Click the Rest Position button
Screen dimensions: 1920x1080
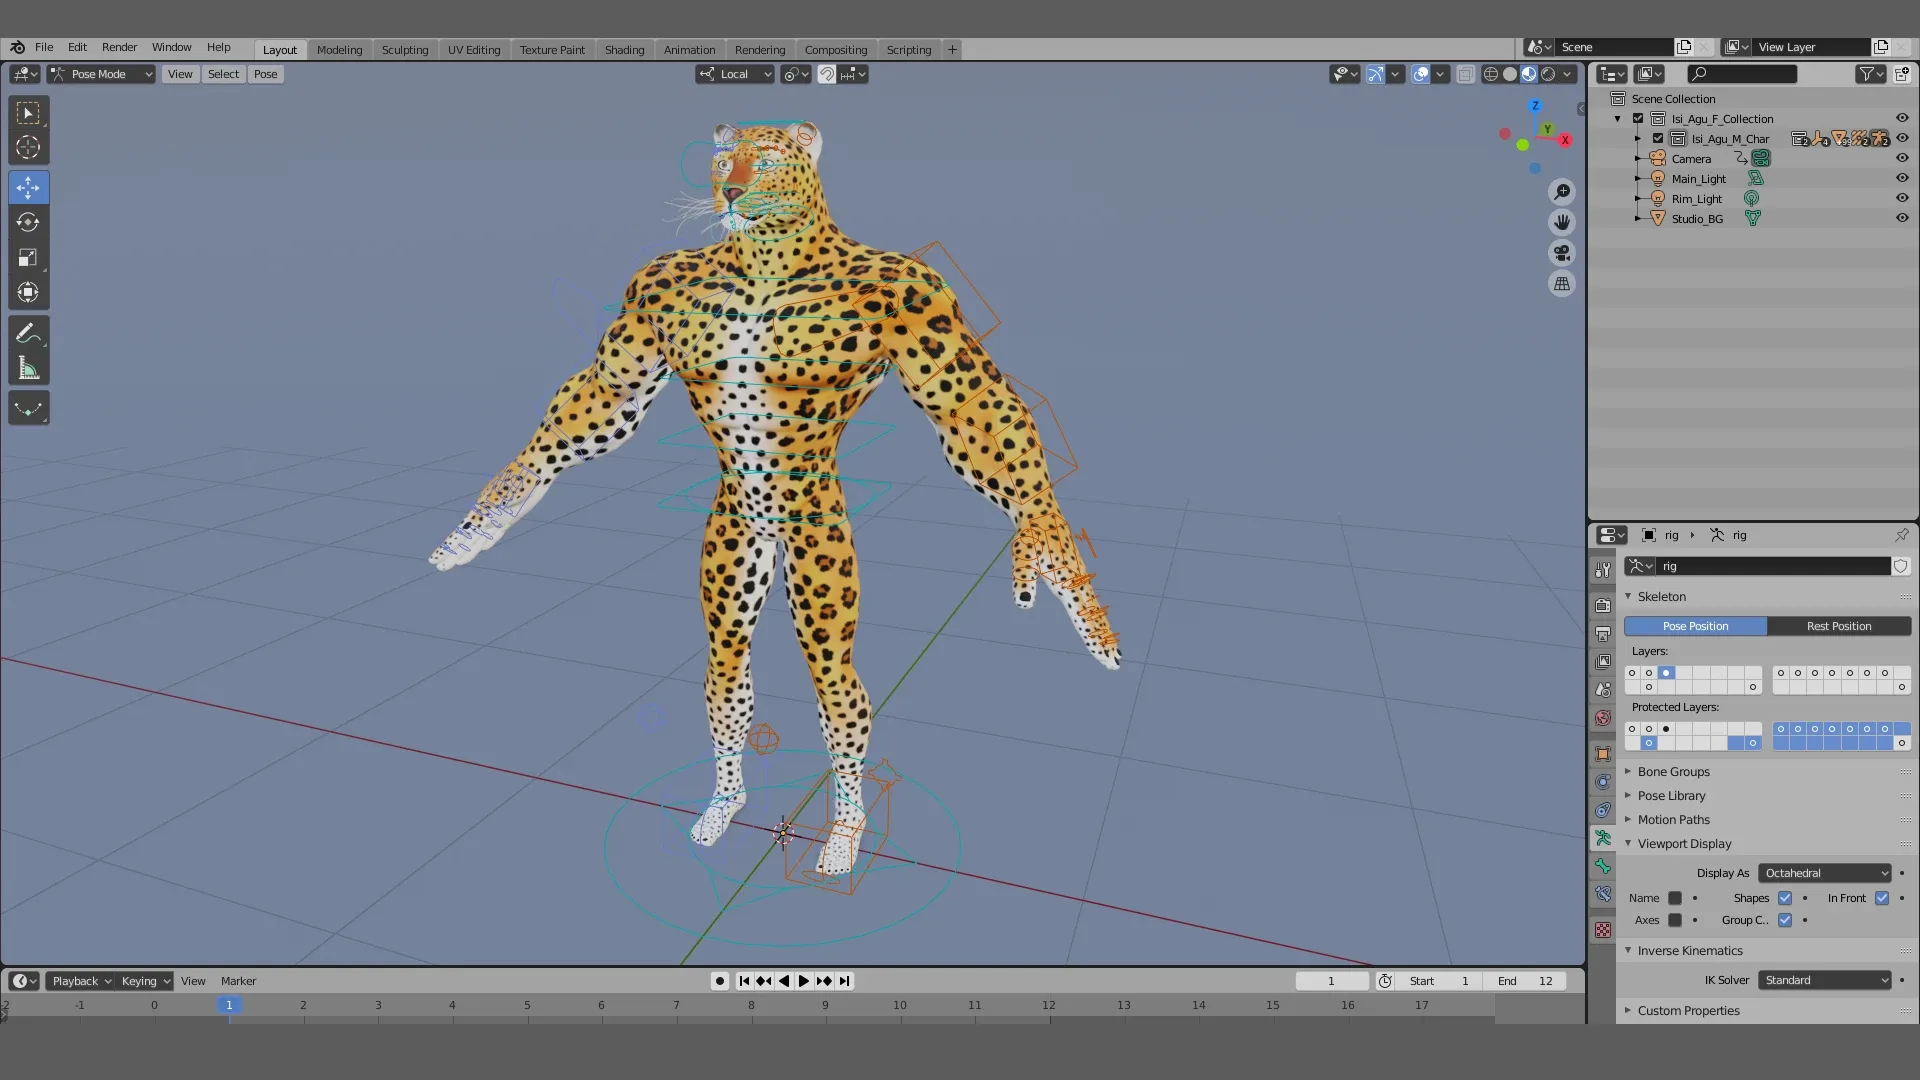point(1838,626)
